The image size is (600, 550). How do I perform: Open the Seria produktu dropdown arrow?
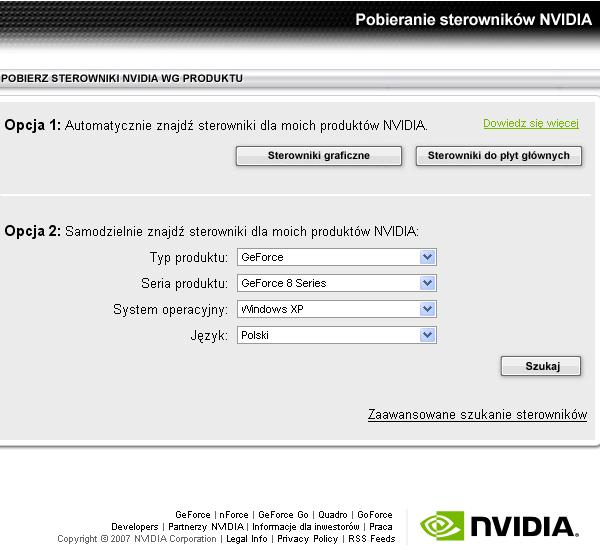pos(427,283)
